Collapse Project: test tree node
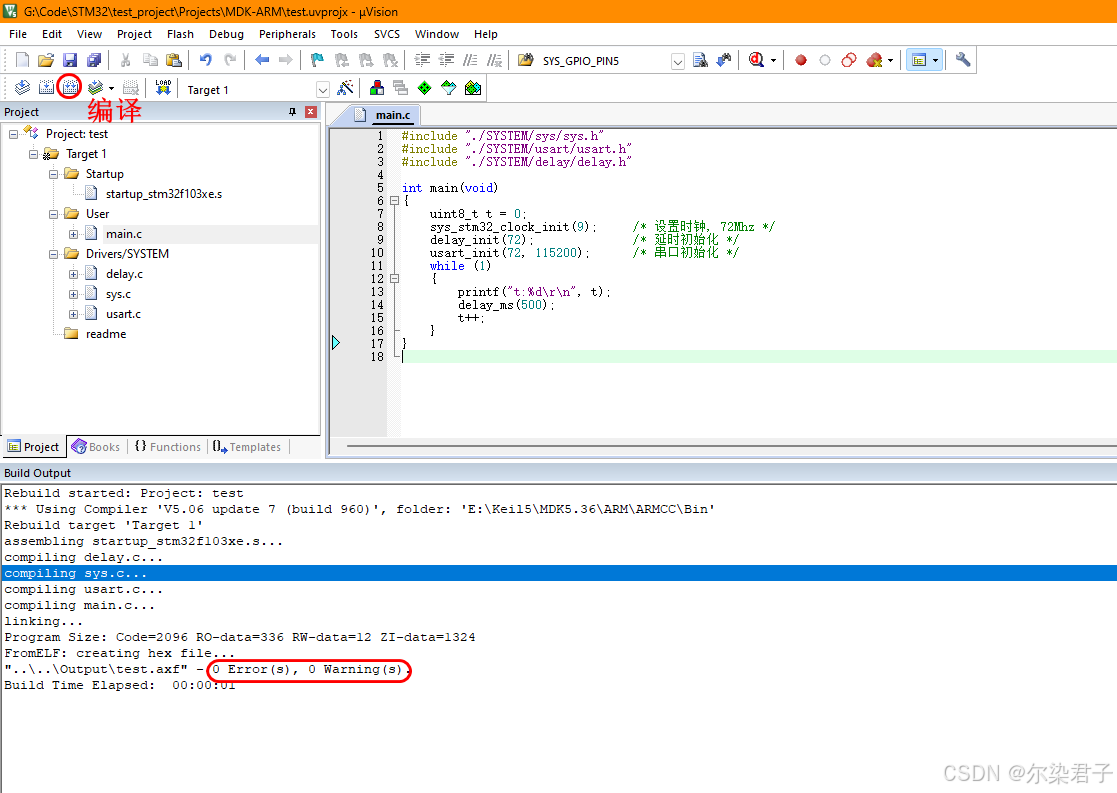1117x793 pixels. click(x=14, y=134)
